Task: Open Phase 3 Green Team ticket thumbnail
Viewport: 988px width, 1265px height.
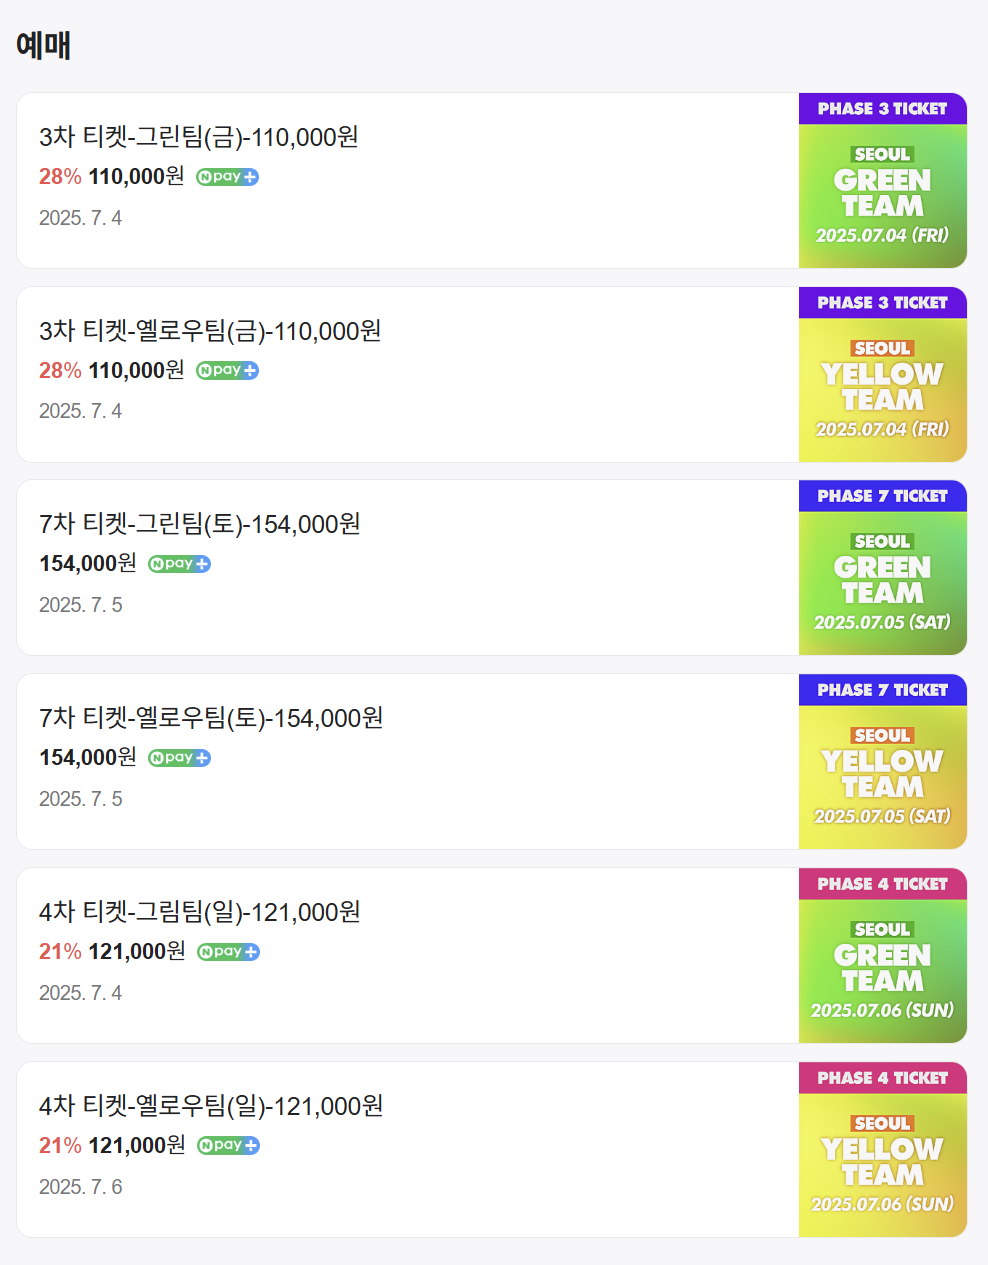Action: click(x=883, y=181)
